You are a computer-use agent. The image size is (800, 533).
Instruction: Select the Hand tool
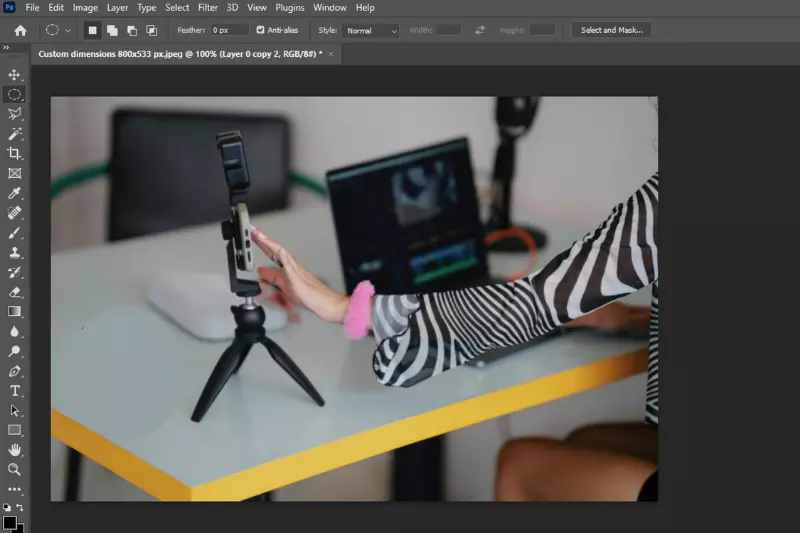[14, 450]
